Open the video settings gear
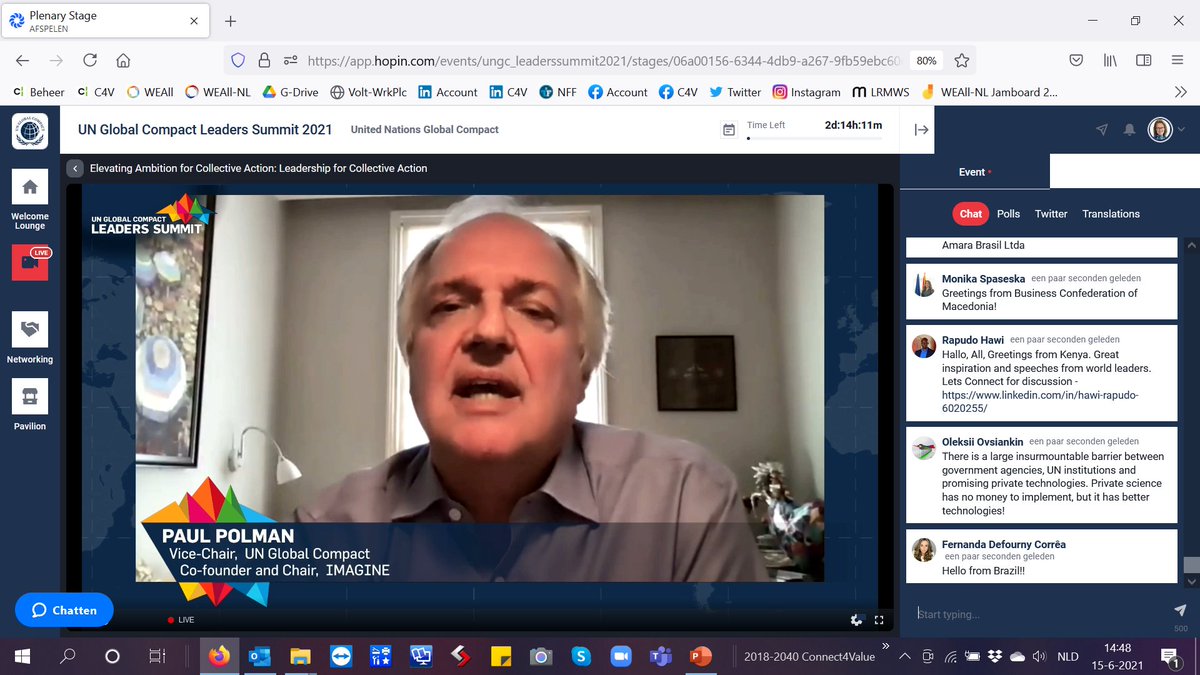 point(856,620)
